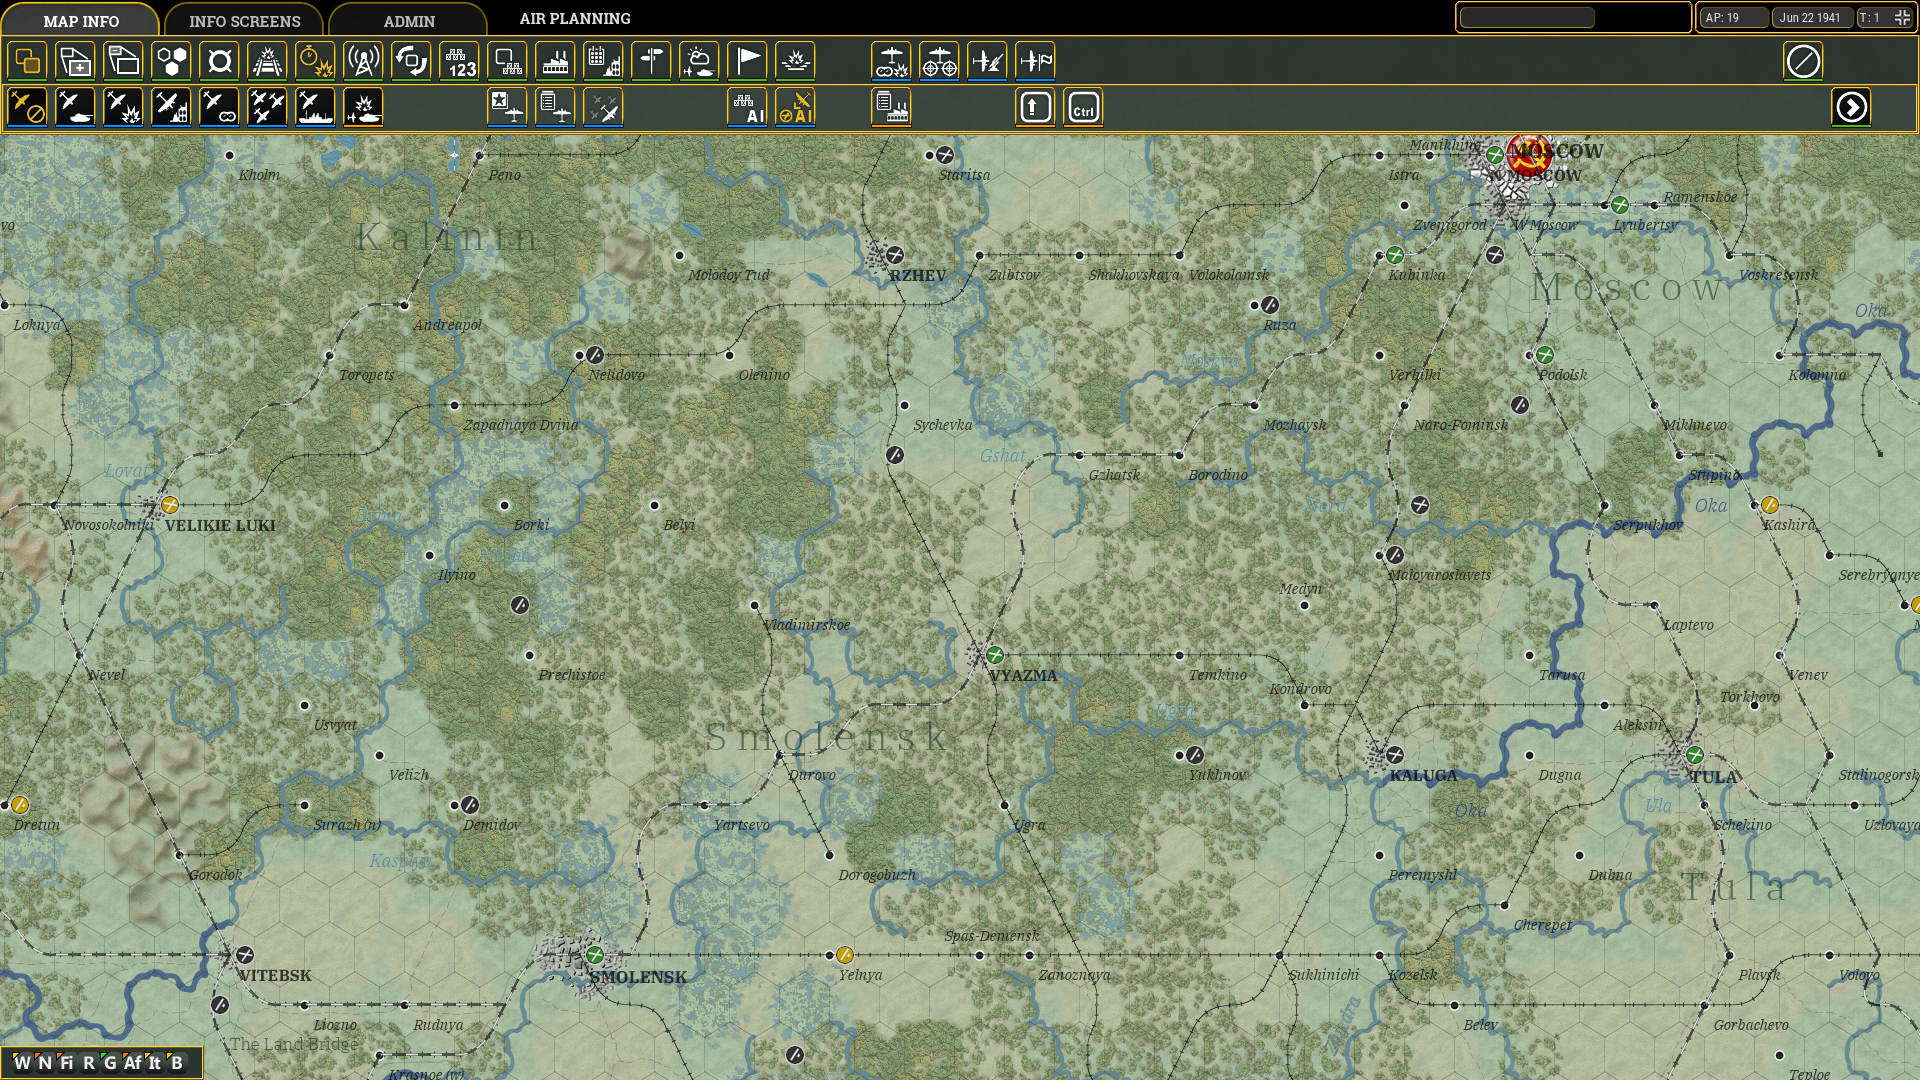Click the W theater box button
The image size is (1920, 1080).
tap(22, 1062)
